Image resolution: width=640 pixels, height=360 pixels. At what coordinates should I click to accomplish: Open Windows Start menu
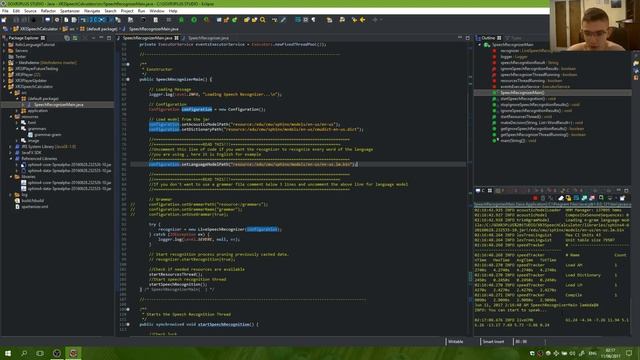pos(8,353)
